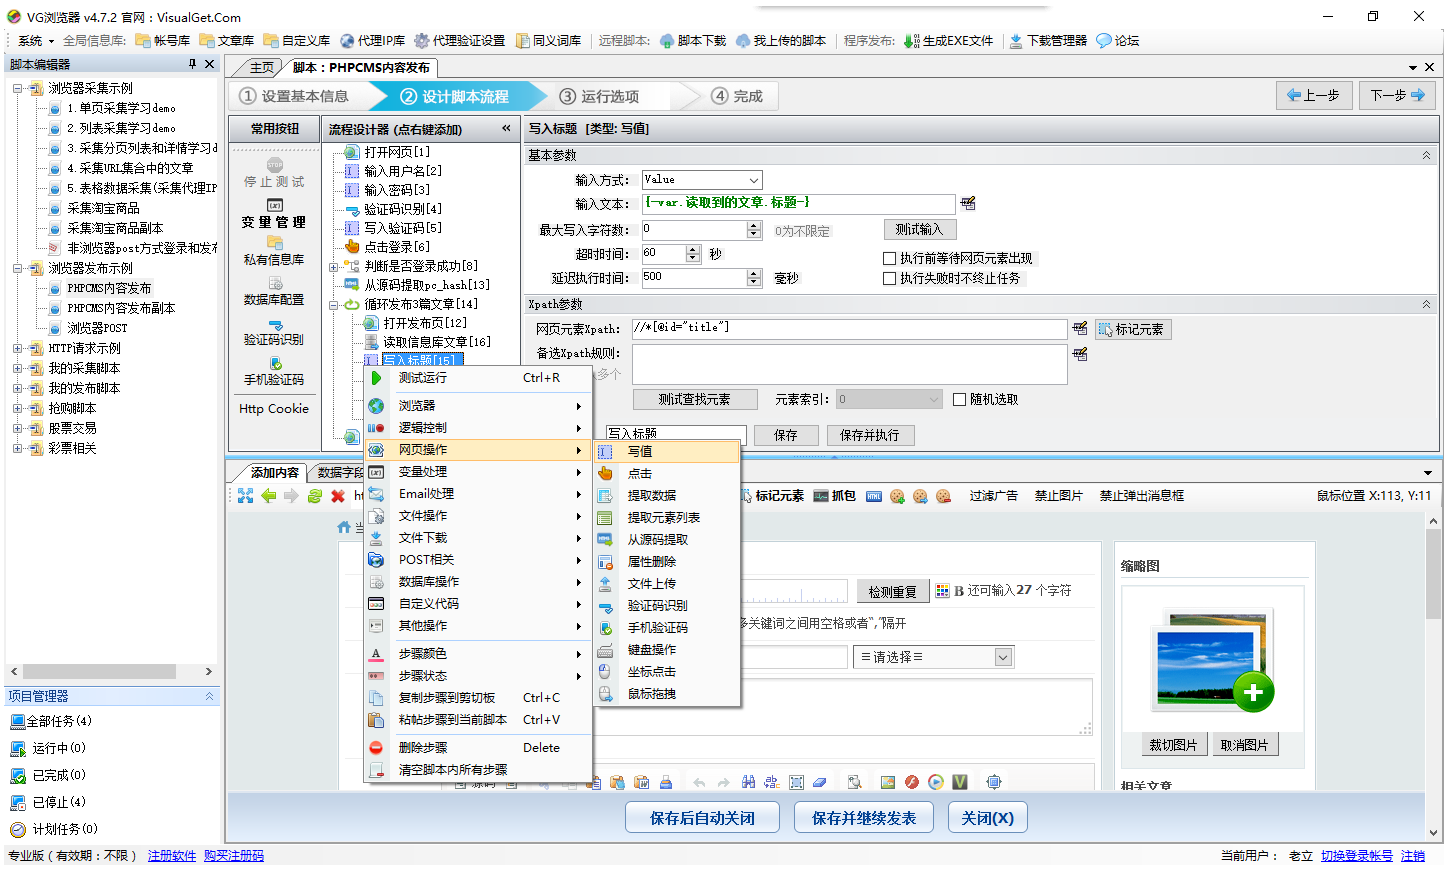Select 从源码提取 in the submenu

coord(667,540)
